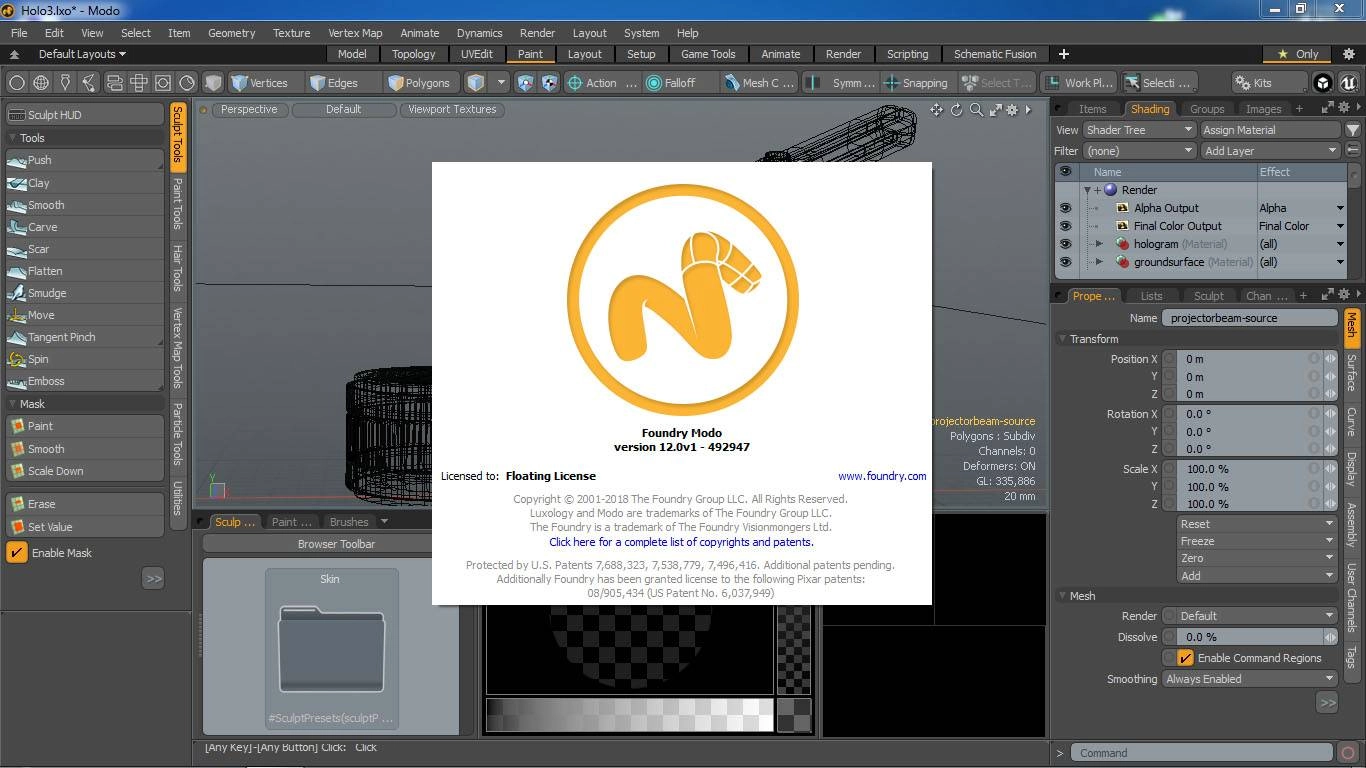Toggle the Enable Mask checkbox
The width and height of the screenshot is (1366, 768).
[x=17, y=553]
